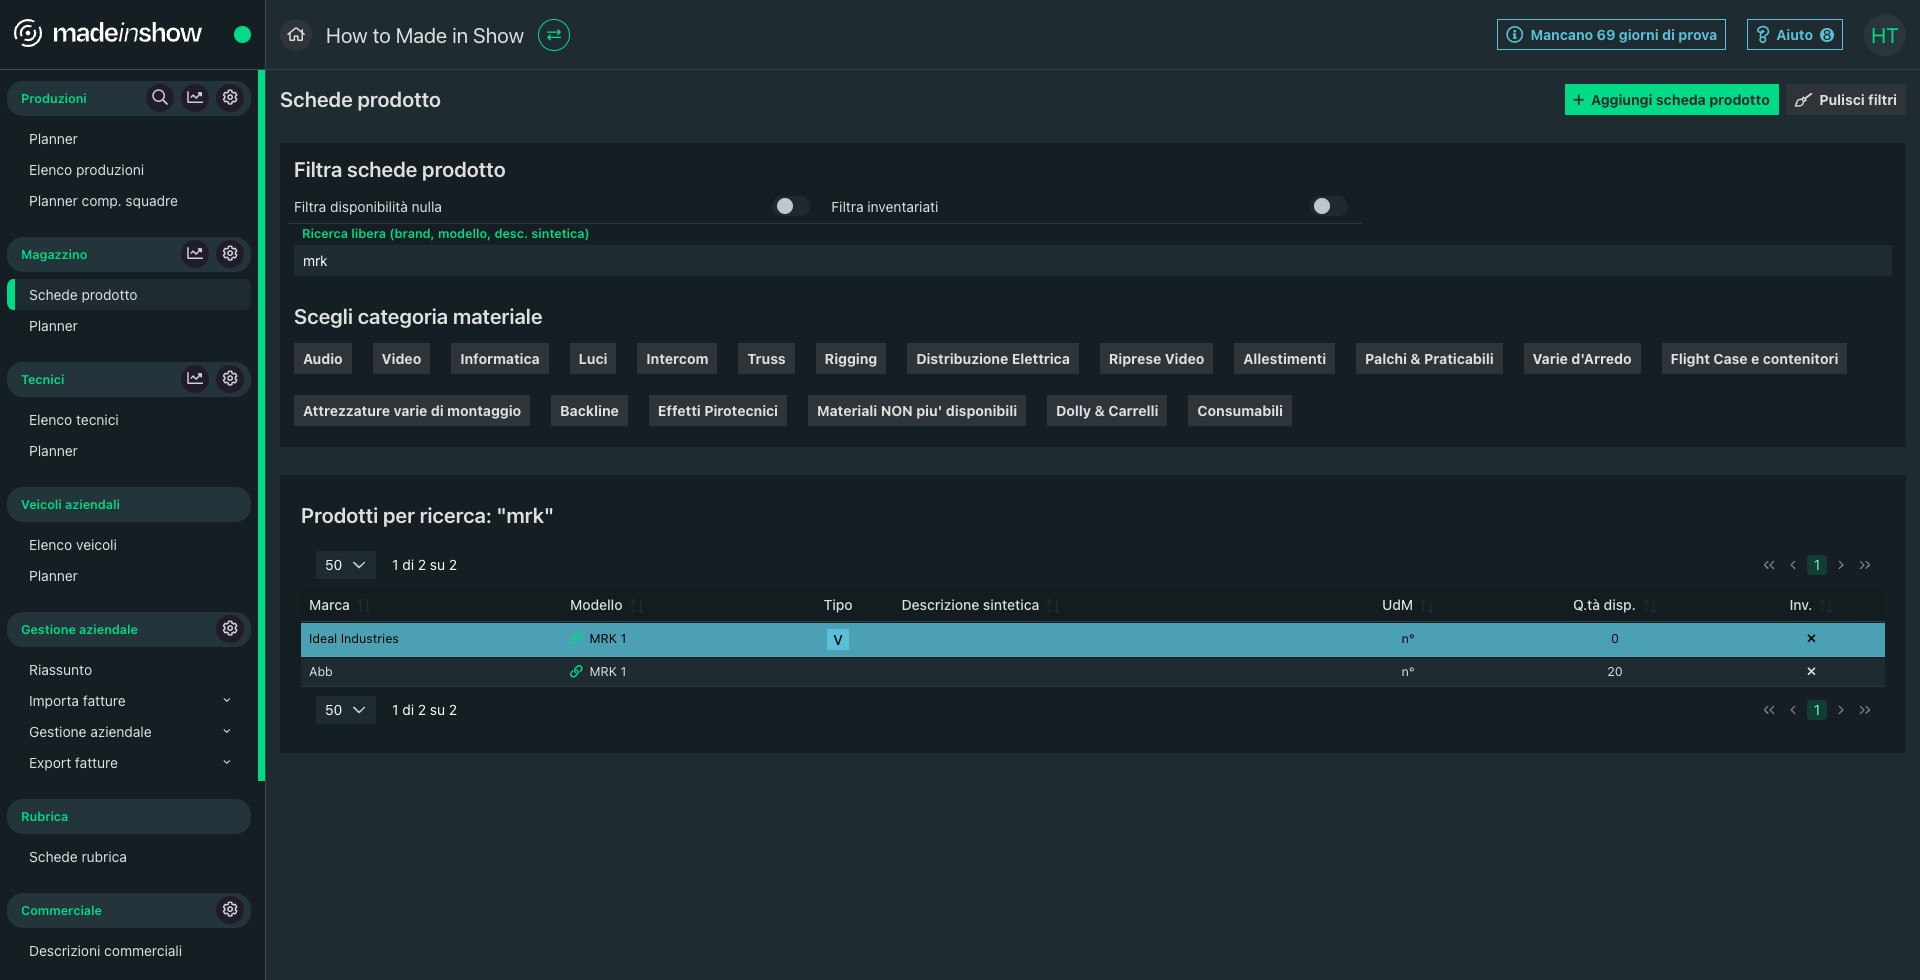Open Elenco produzioni in the sidebar
The width and height of the screenshot is (1920, 980).
(x=86, y=170)
